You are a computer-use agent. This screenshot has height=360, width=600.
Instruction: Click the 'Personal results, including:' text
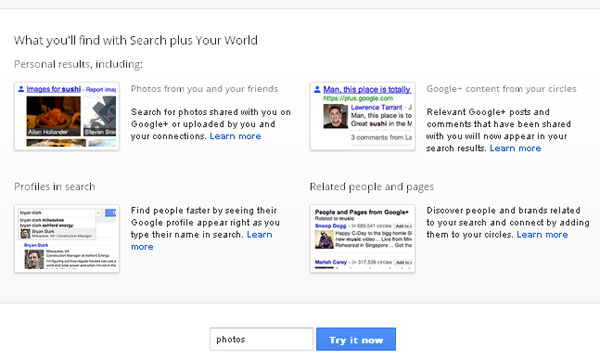[78, 64]
